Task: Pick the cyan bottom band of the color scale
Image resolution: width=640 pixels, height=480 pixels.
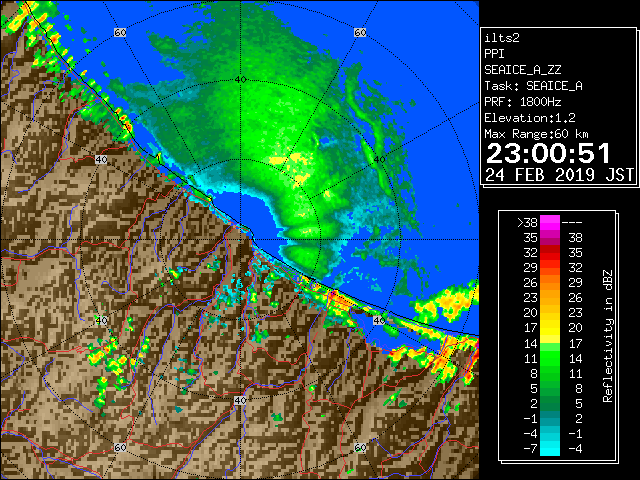Action: 550,448
